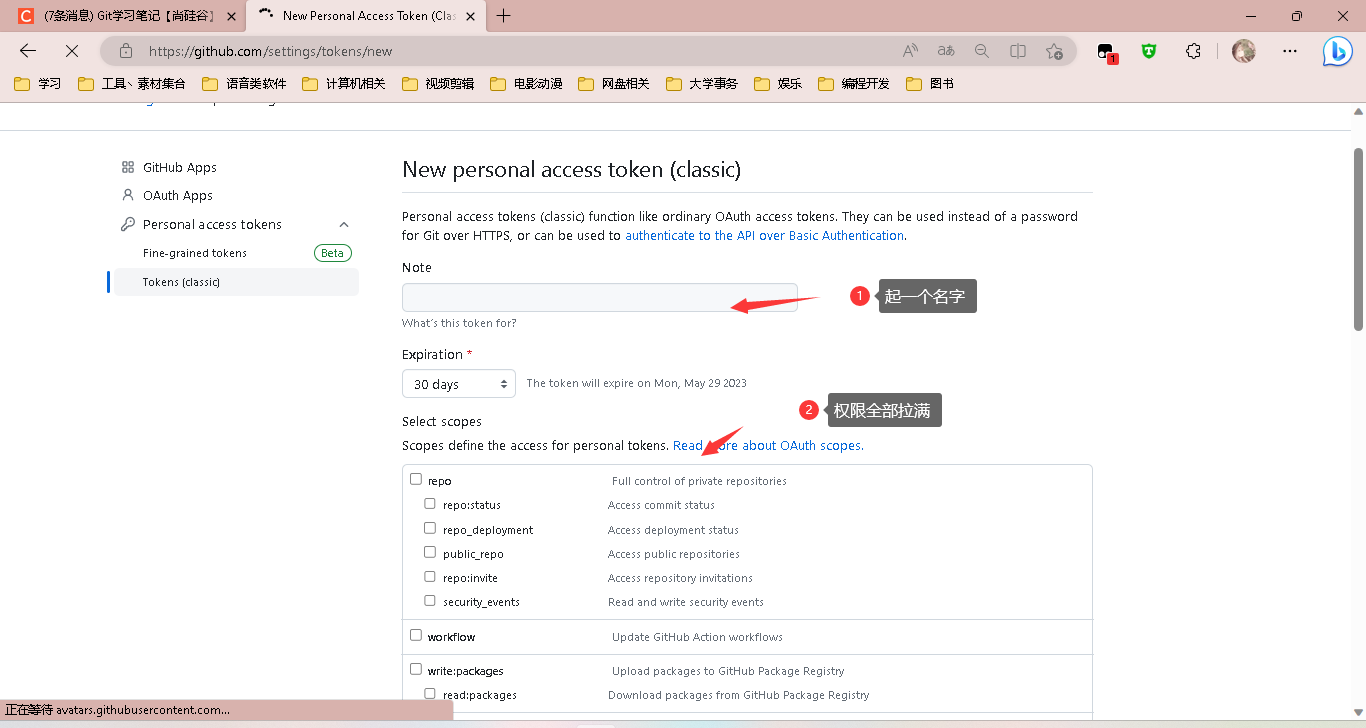Open the 网盘相关 bookmark folder

pyautogui.click(x=615, y=84)
